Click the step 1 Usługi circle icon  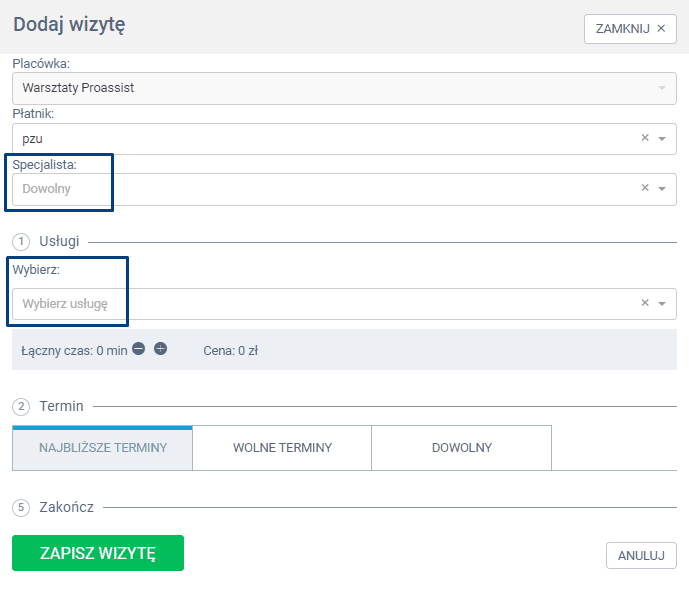click(x=21, y=241)
